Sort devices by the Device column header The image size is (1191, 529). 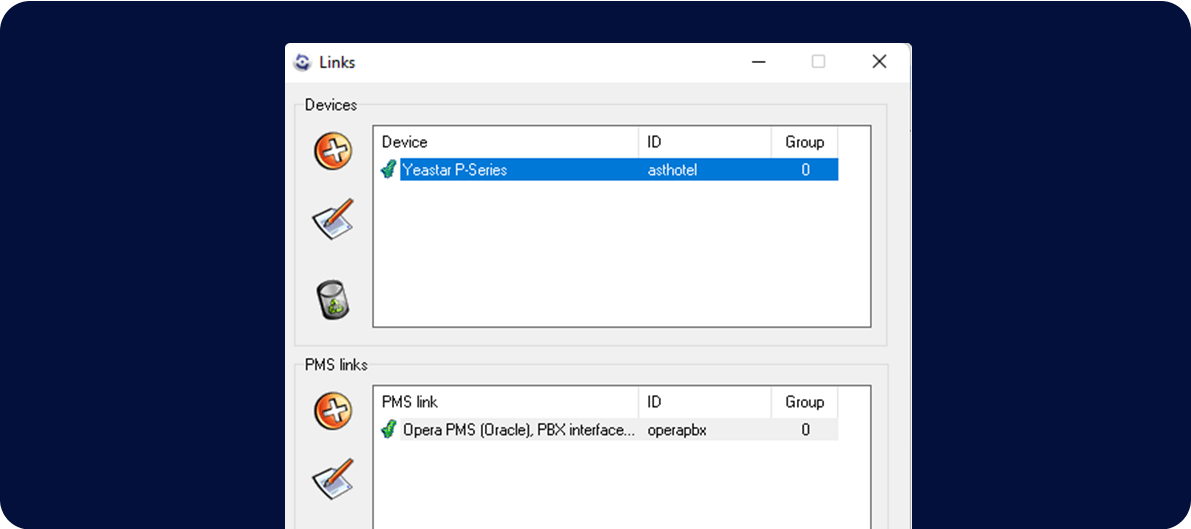pos(505,142)
